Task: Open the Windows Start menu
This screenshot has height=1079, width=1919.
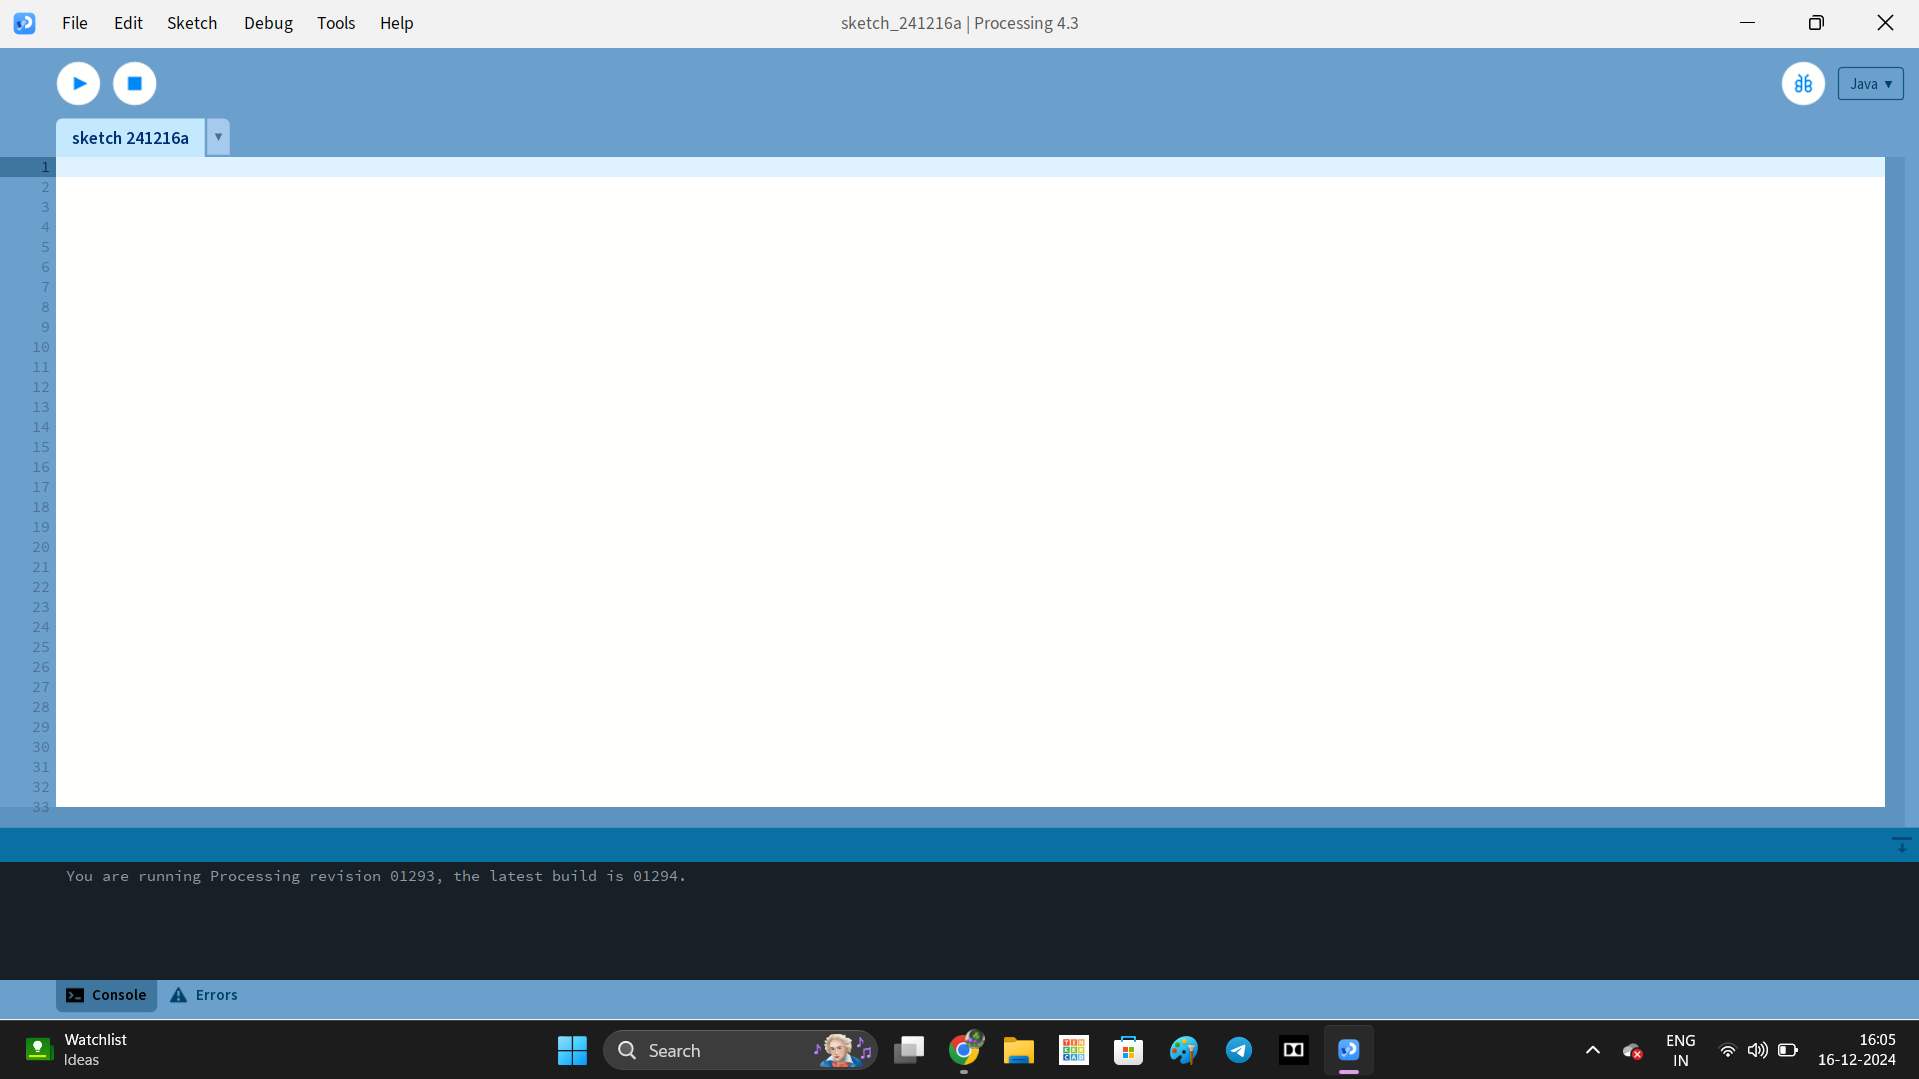Action: pos(572,1050)
